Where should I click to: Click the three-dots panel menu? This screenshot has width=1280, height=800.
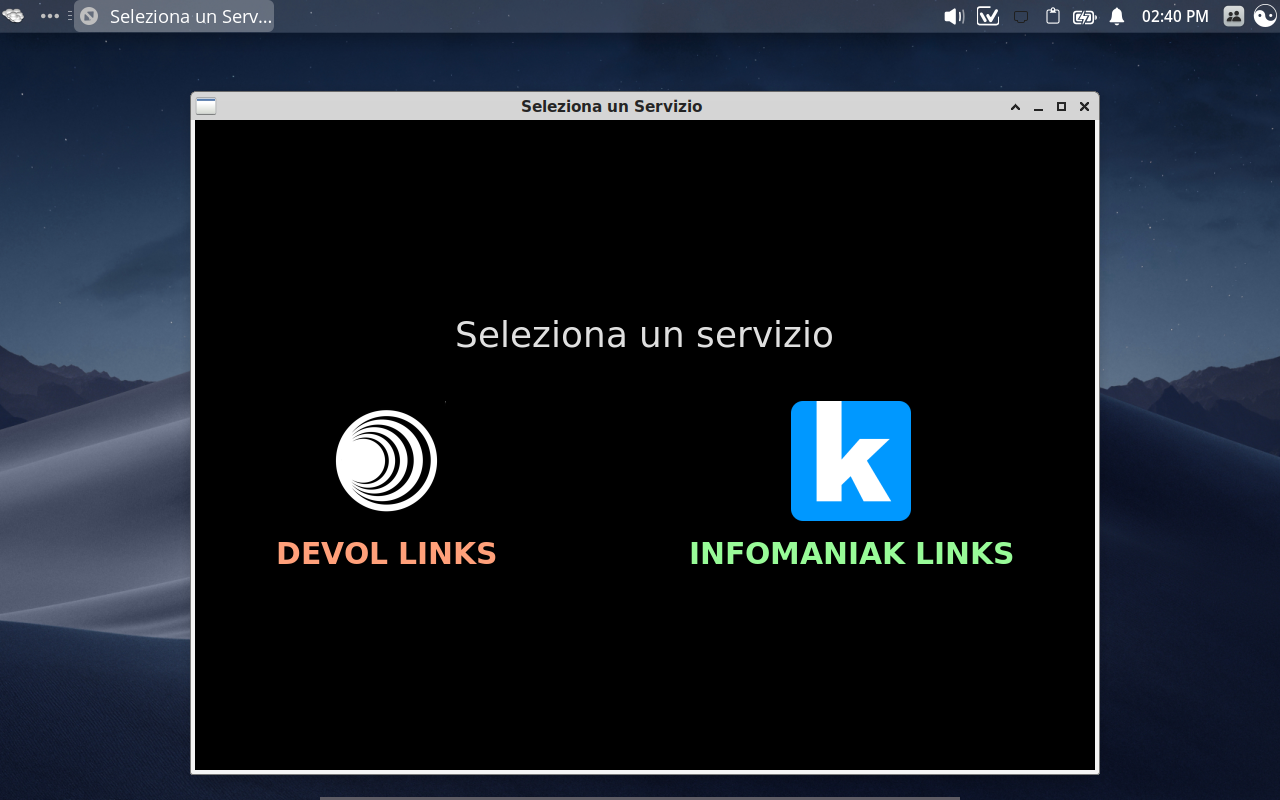pyautogui.click(x=50, y=16)
